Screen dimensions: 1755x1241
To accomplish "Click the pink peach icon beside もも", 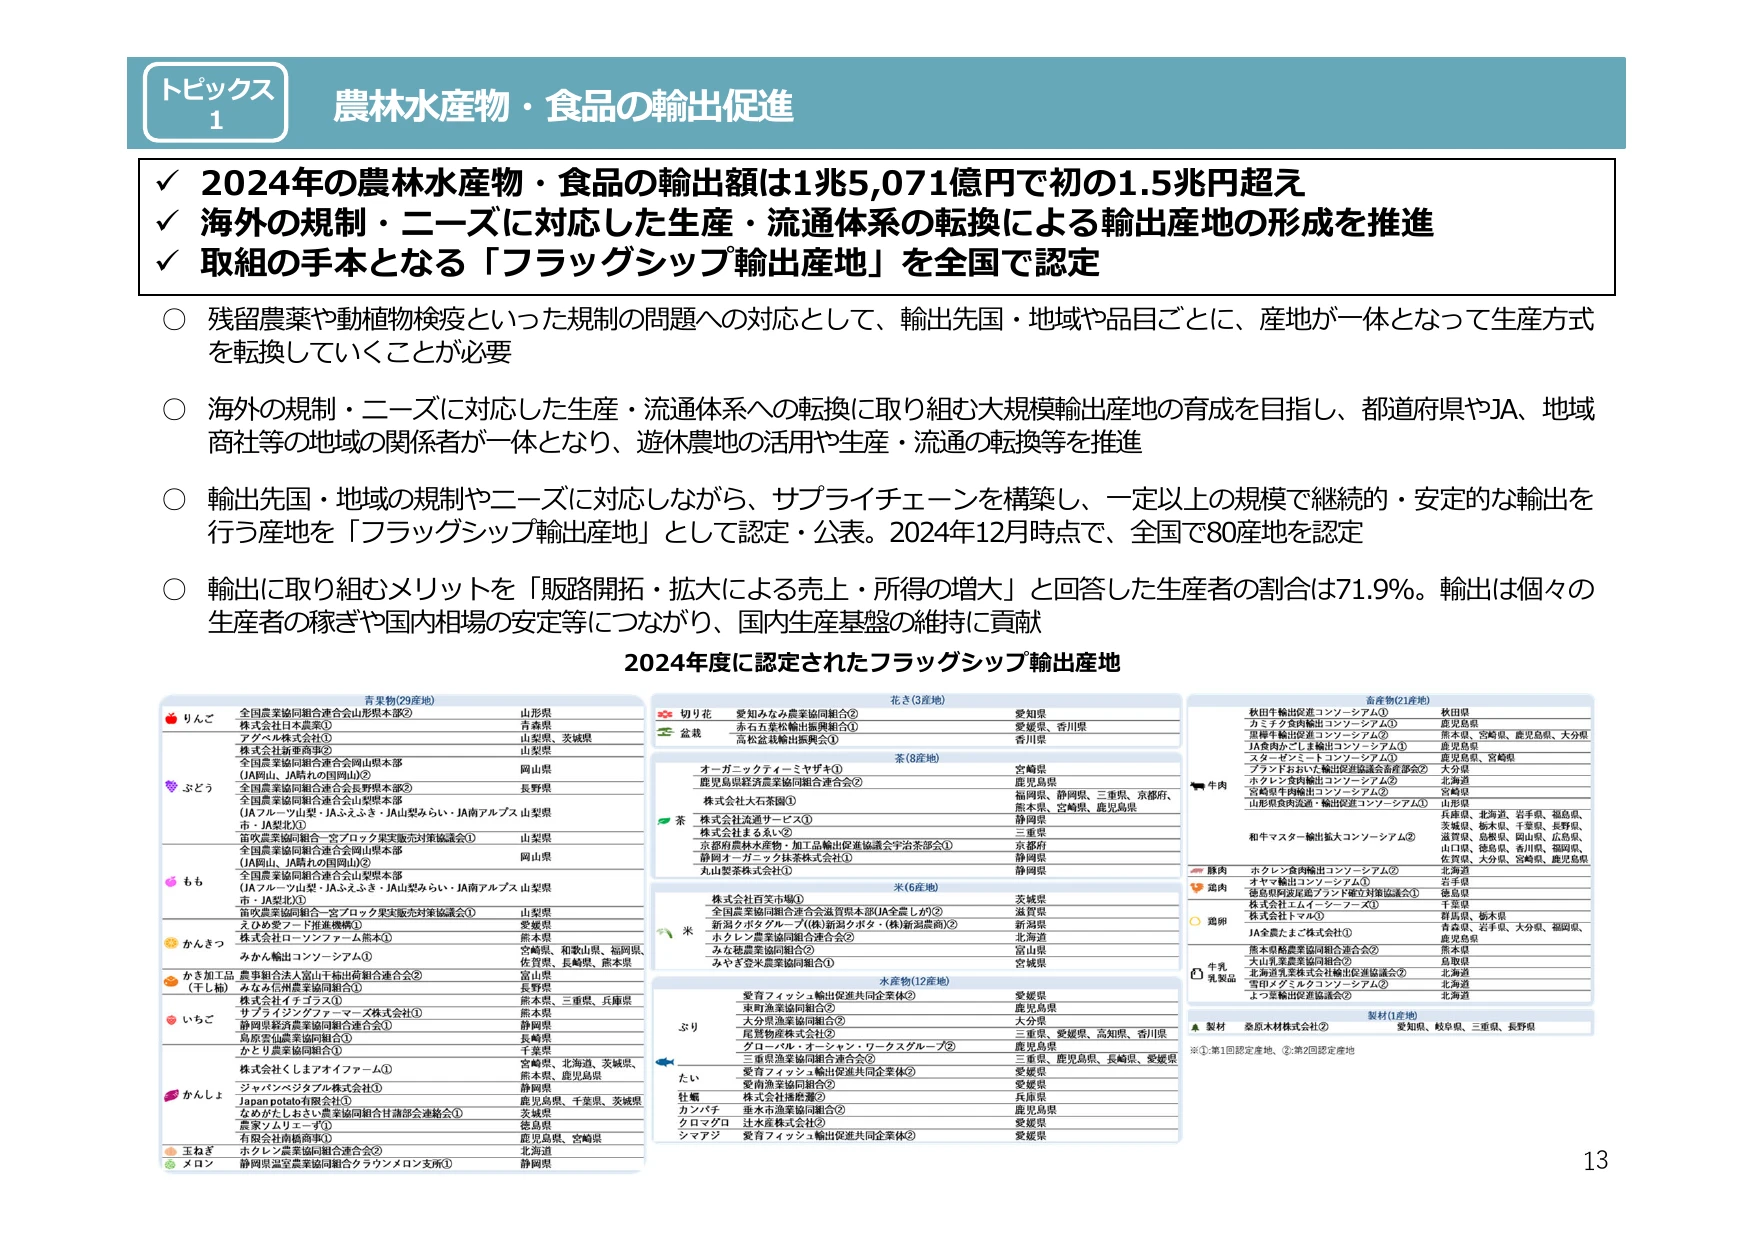I will 171,881.
